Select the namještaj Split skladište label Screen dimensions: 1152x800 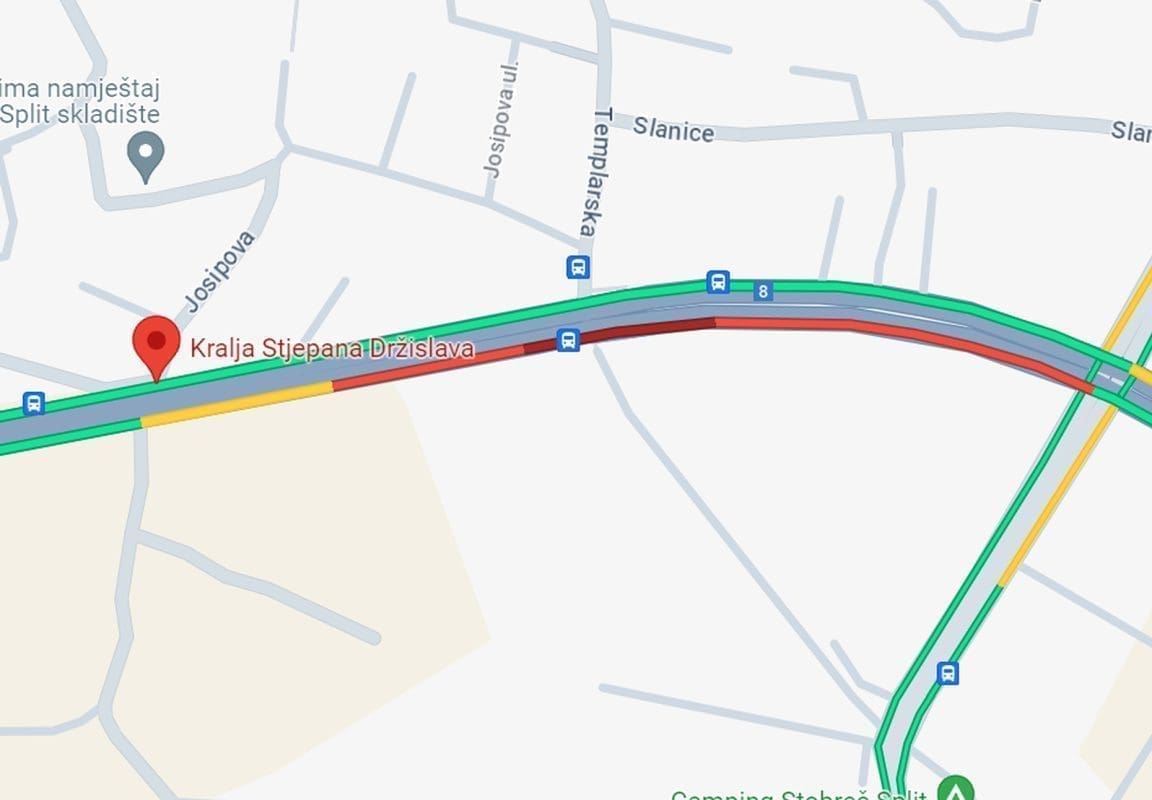[x=79, y=101]
